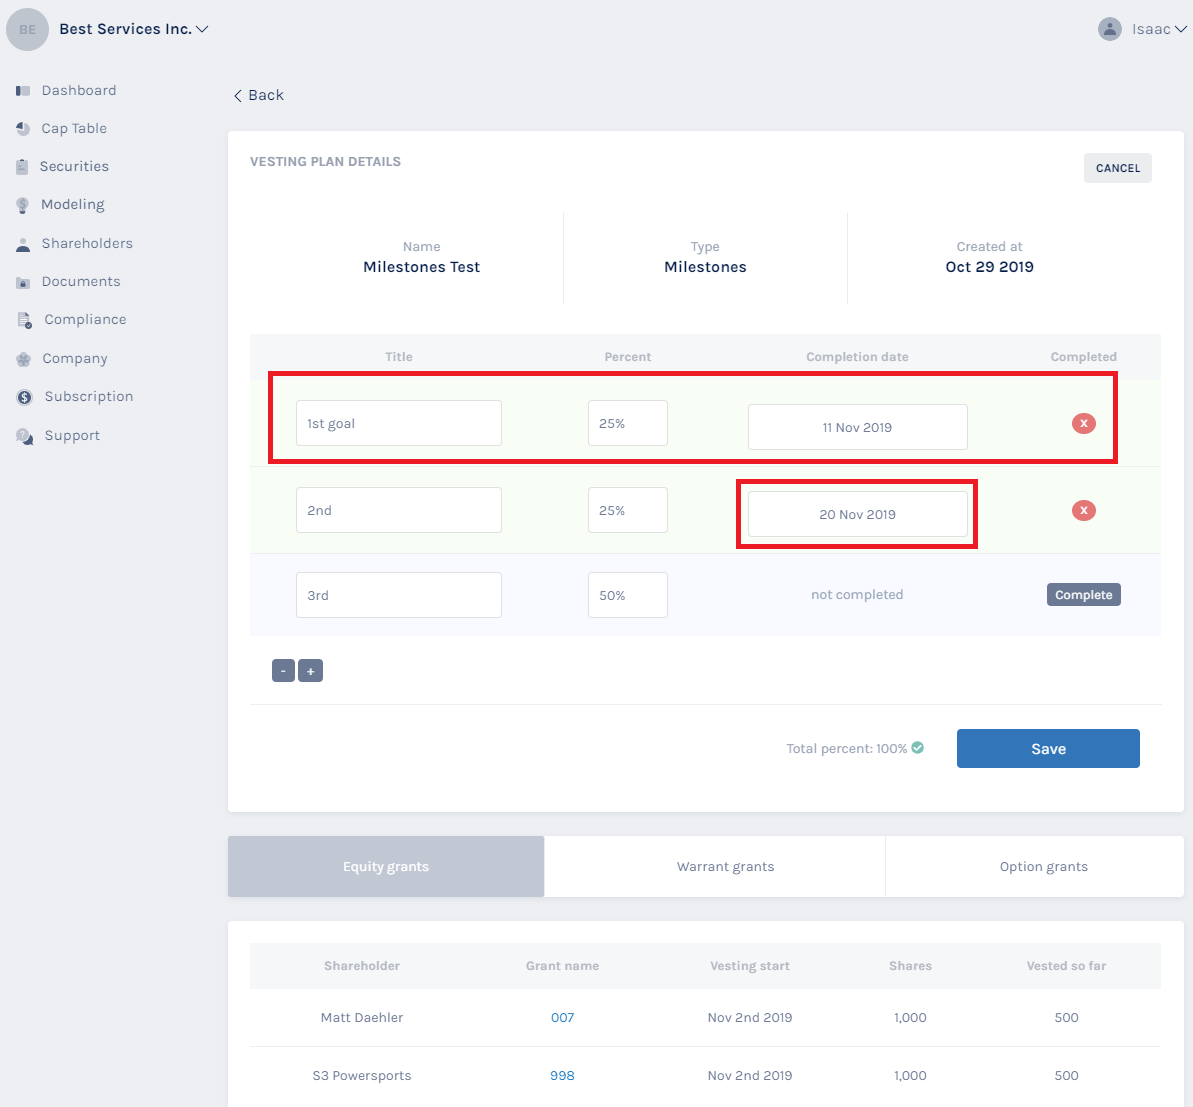Click the Matt Daehler shareholder cell

(361, 1017)
